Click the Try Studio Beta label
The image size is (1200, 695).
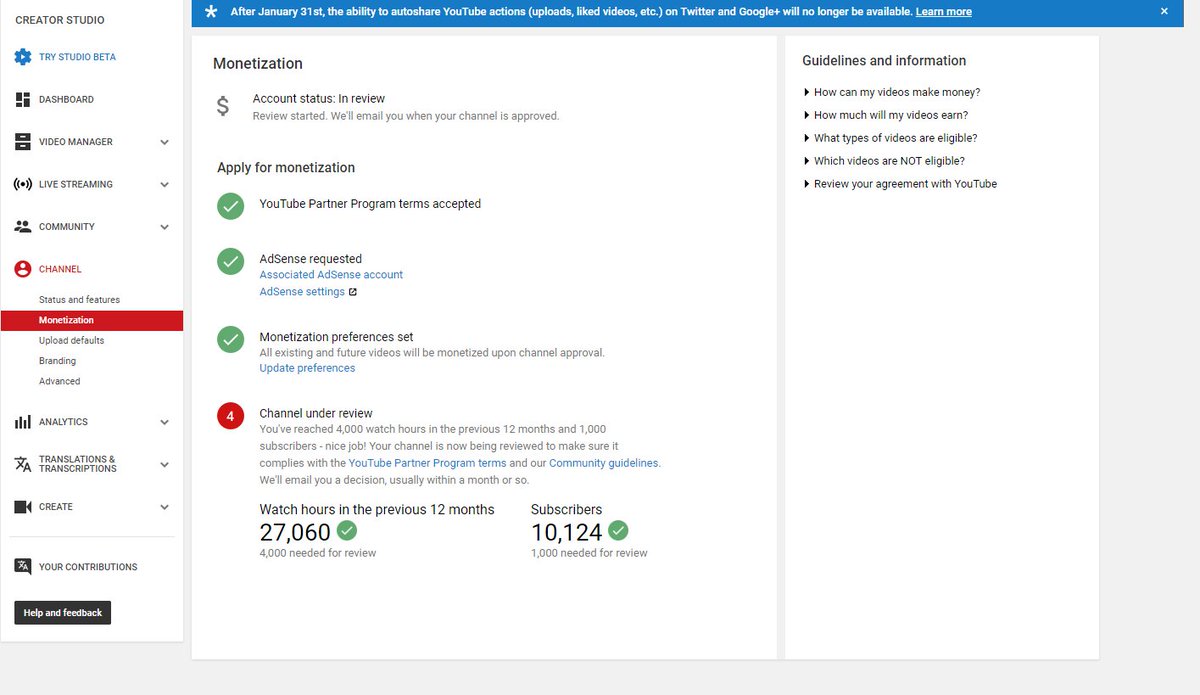(77, 57)
